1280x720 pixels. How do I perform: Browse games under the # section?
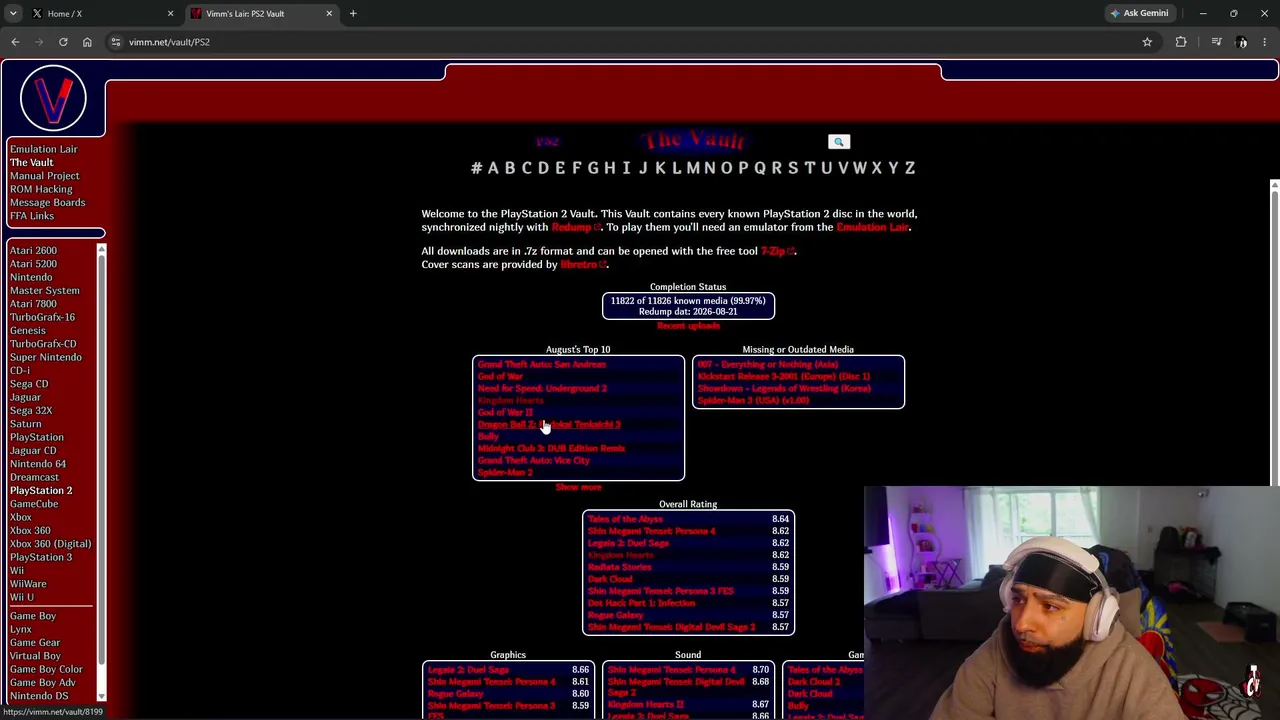pyautogui.click(x=476, y=168)
